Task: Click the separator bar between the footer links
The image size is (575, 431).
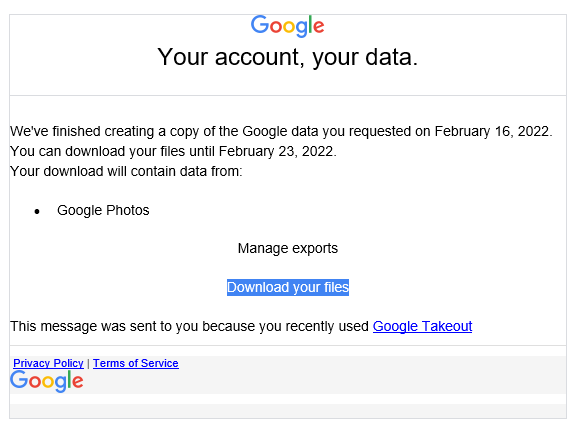Action: pos(88,364)
